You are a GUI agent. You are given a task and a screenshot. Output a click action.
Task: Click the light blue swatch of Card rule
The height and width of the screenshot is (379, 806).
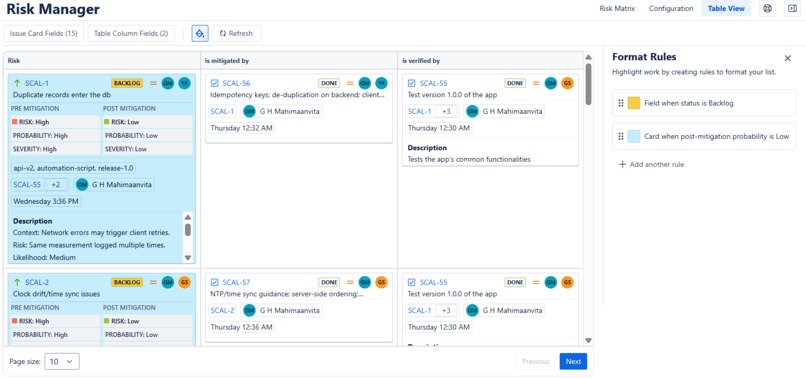(x=634, y=136)
